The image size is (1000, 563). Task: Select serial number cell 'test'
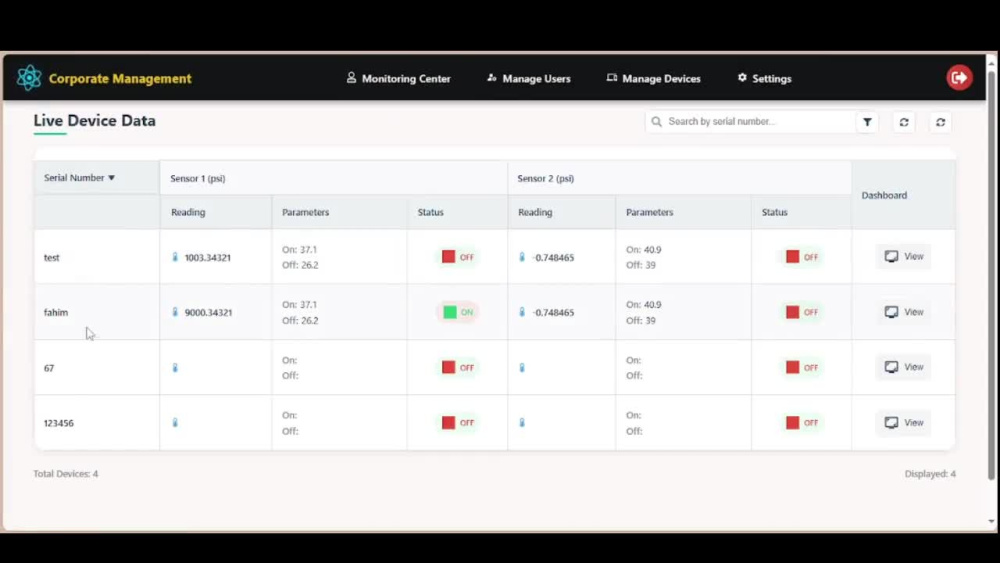click(96, 257)
